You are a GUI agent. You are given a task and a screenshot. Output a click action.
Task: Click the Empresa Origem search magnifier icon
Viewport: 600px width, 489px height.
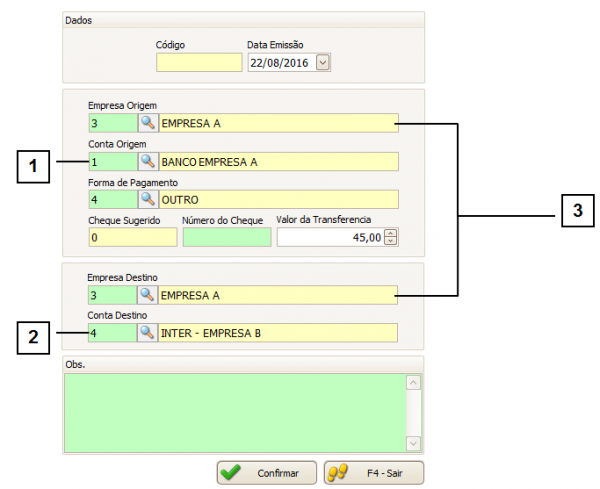(147, 124)
